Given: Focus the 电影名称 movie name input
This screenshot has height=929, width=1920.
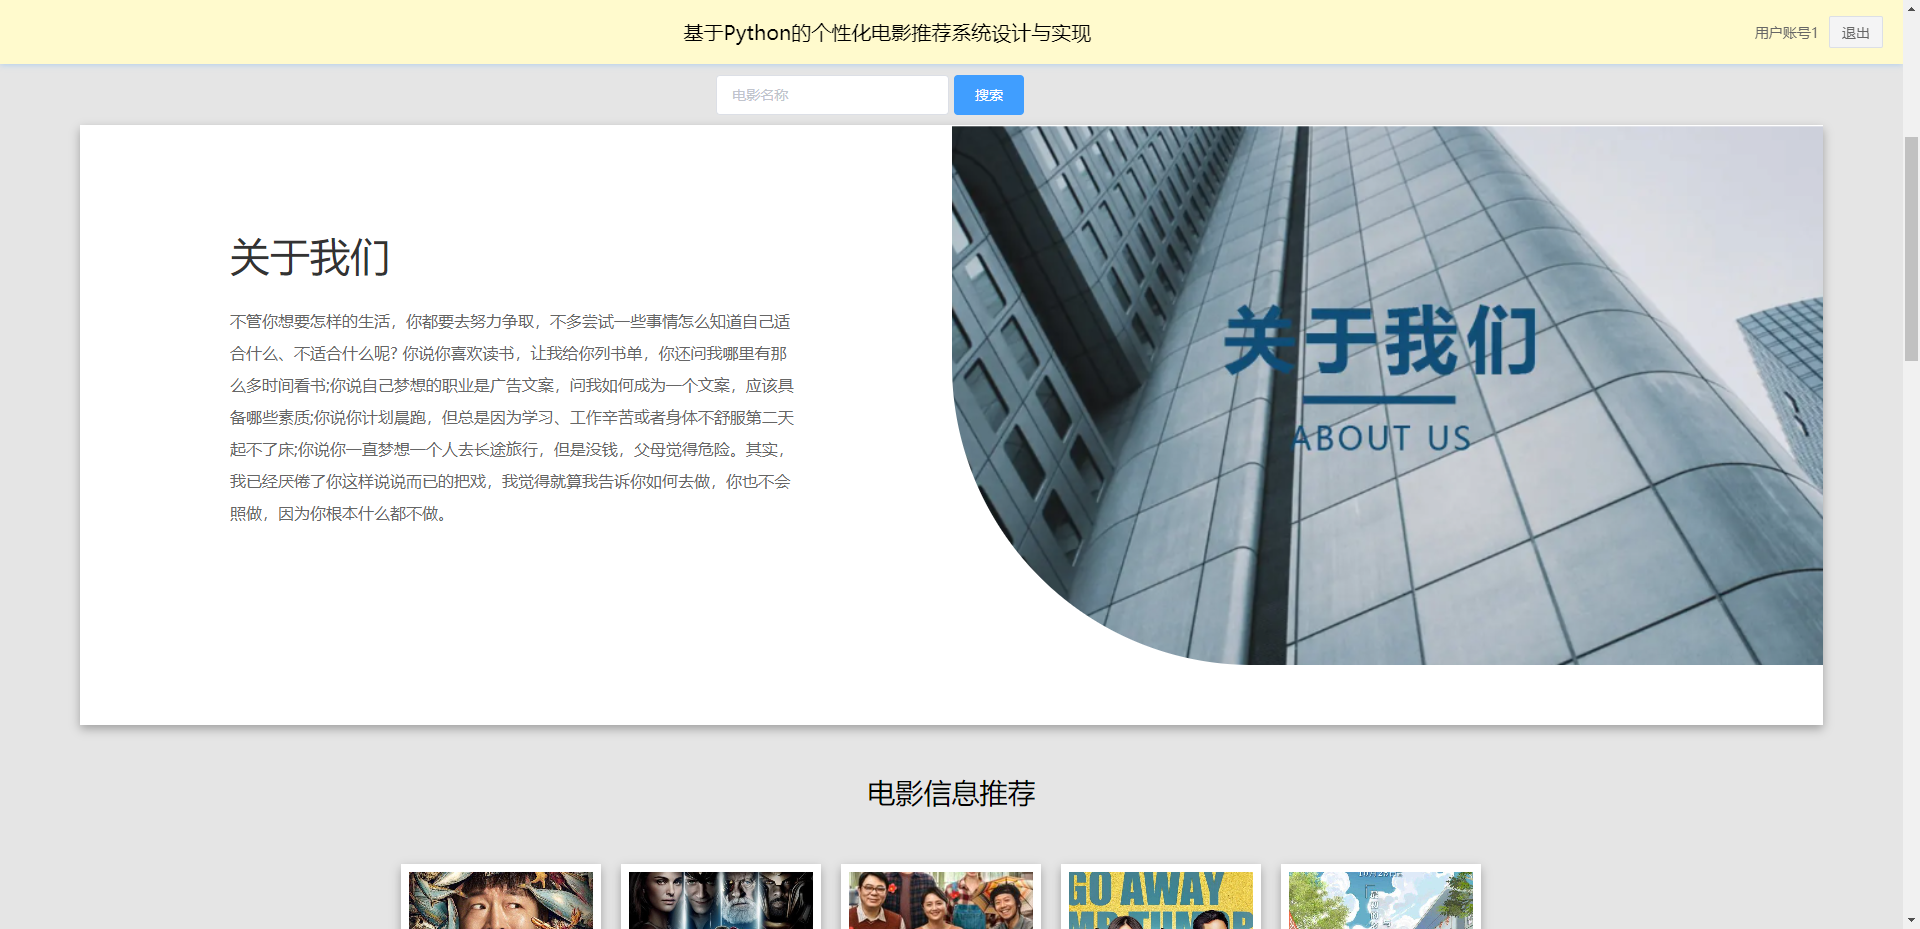Looking at the screenshot, I should tap(832, 95).
